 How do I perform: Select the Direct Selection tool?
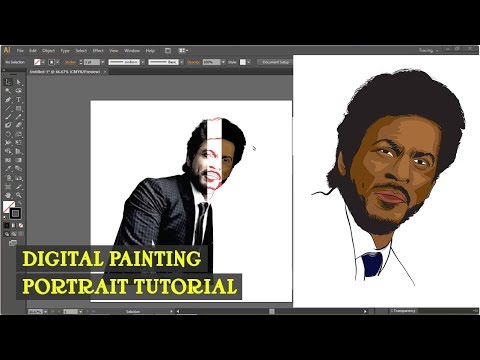coord(19,82)
